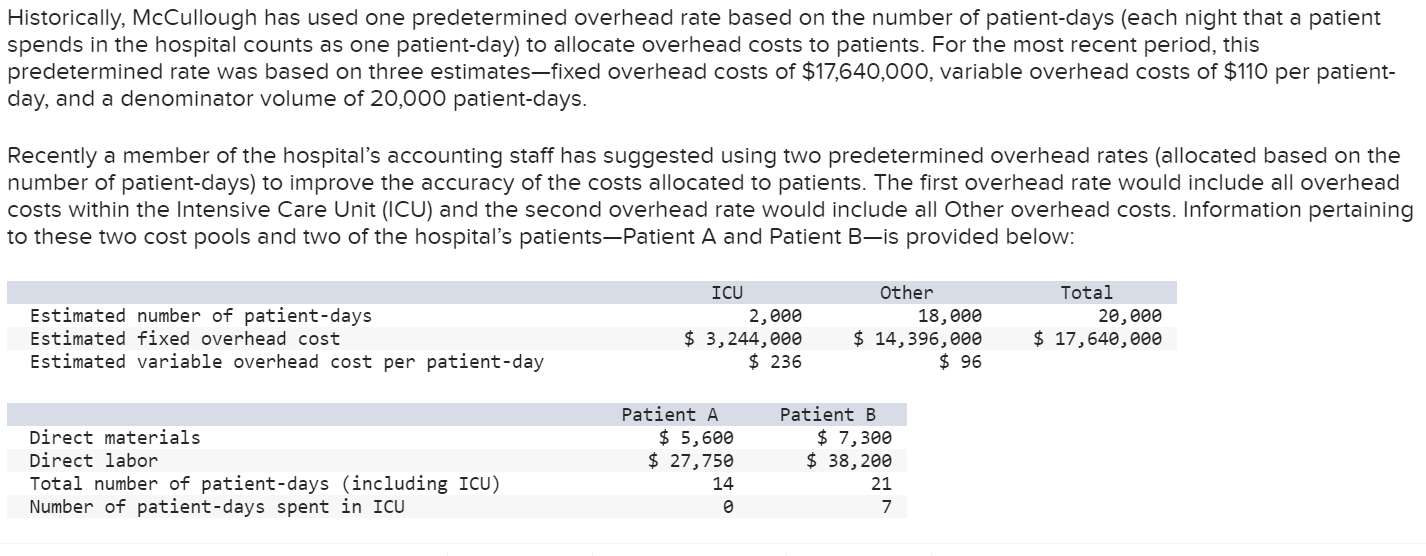Click the Direct materials row label
Image resolution: width=1426 pixels, height=556 pixels.
(x=115, y=437)
